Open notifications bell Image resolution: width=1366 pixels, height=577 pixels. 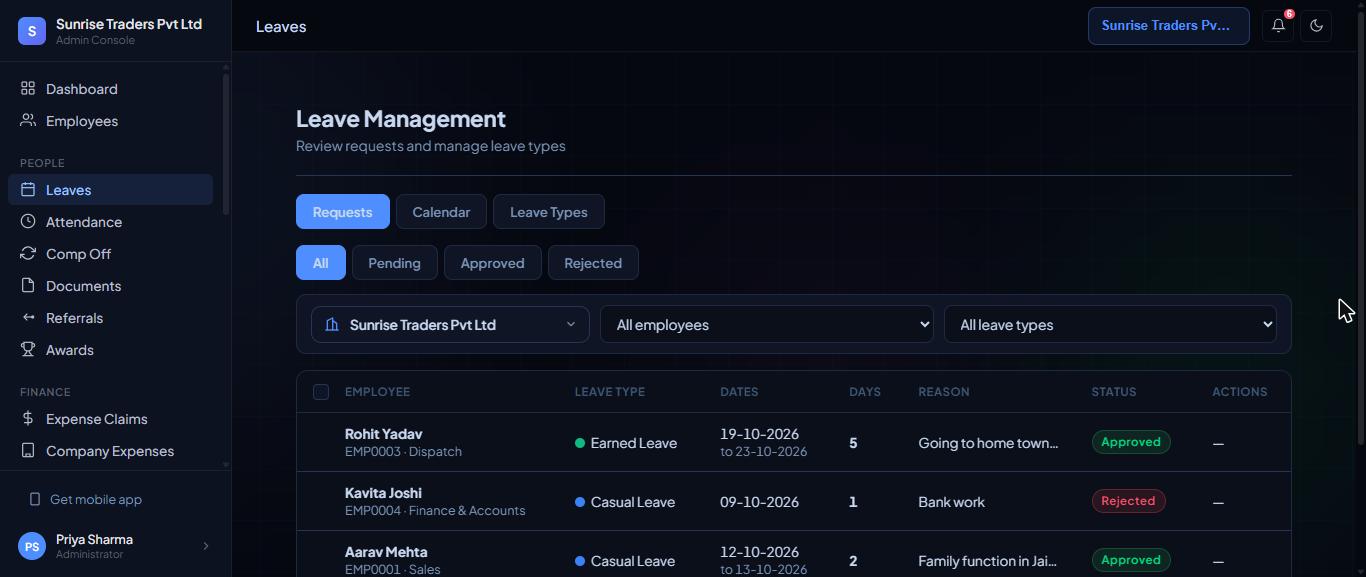click(x=1278, y=26)
